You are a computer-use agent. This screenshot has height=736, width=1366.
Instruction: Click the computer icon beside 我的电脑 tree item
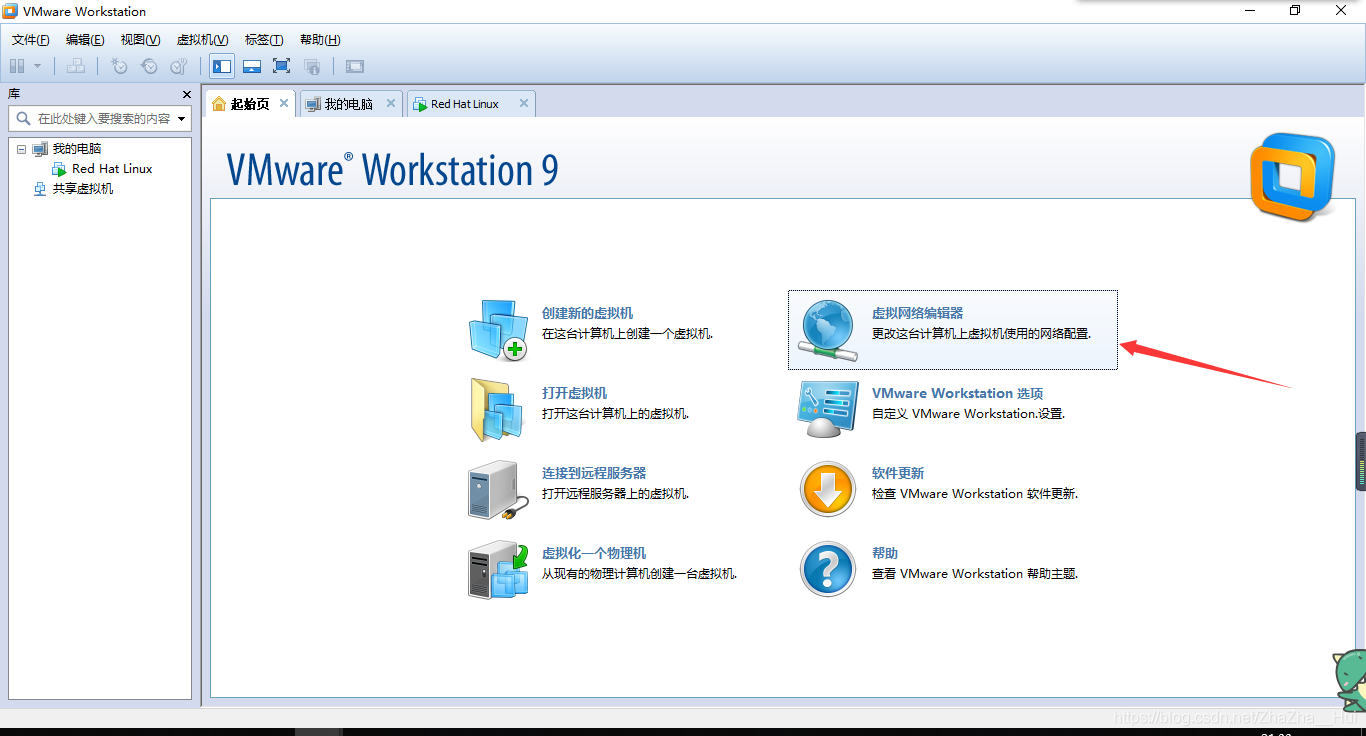click(40, 149)
